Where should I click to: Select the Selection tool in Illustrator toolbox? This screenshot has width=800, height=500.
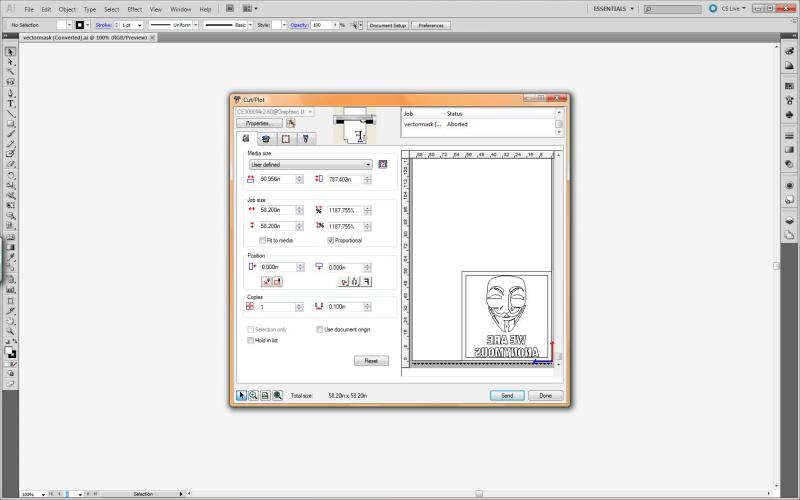click(10, 52)
